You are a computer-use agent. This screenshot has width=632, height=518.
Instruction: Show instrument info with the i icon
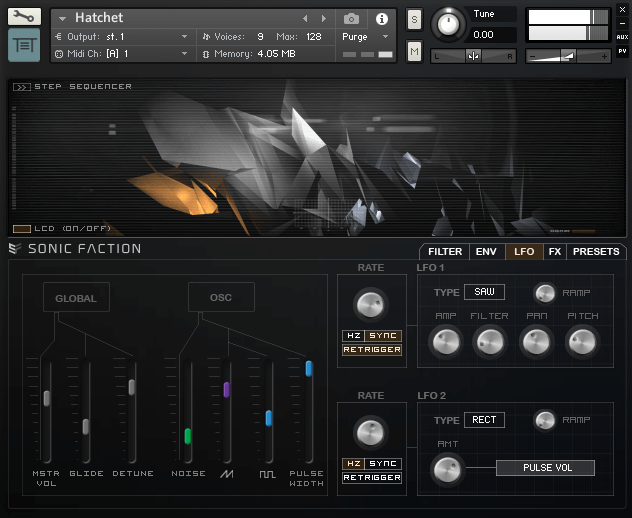pyautogui.click(x=382, y=19)
